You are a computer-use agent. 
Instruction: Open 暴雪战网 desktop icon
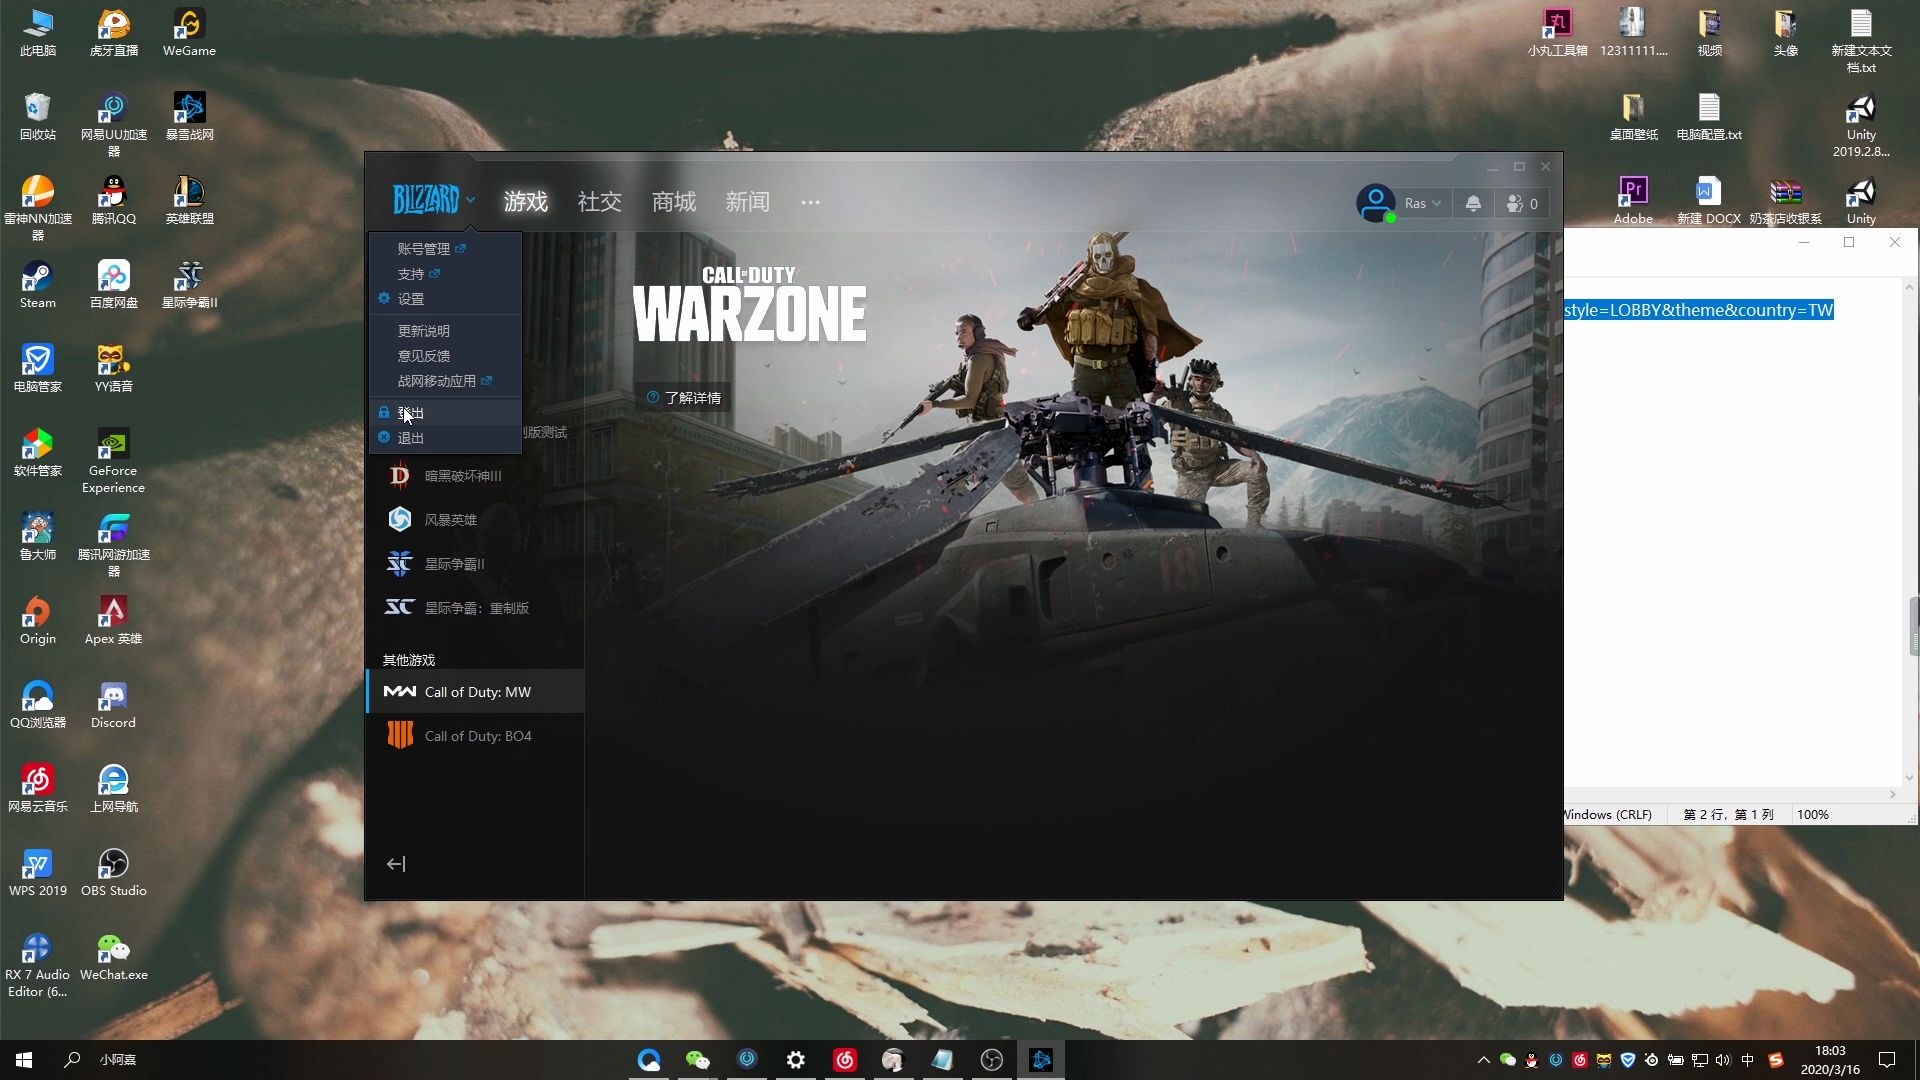[189, 116]
